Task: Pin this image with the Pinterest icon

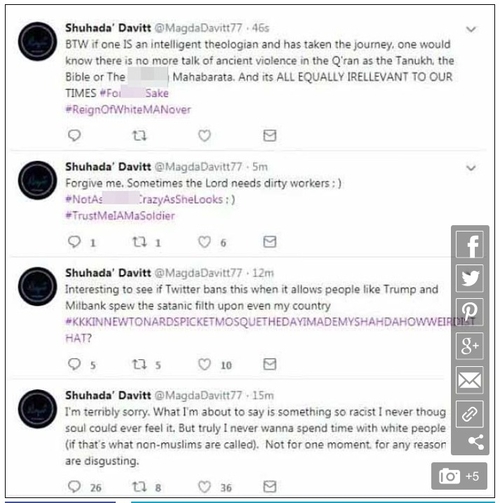Action: 470,312
